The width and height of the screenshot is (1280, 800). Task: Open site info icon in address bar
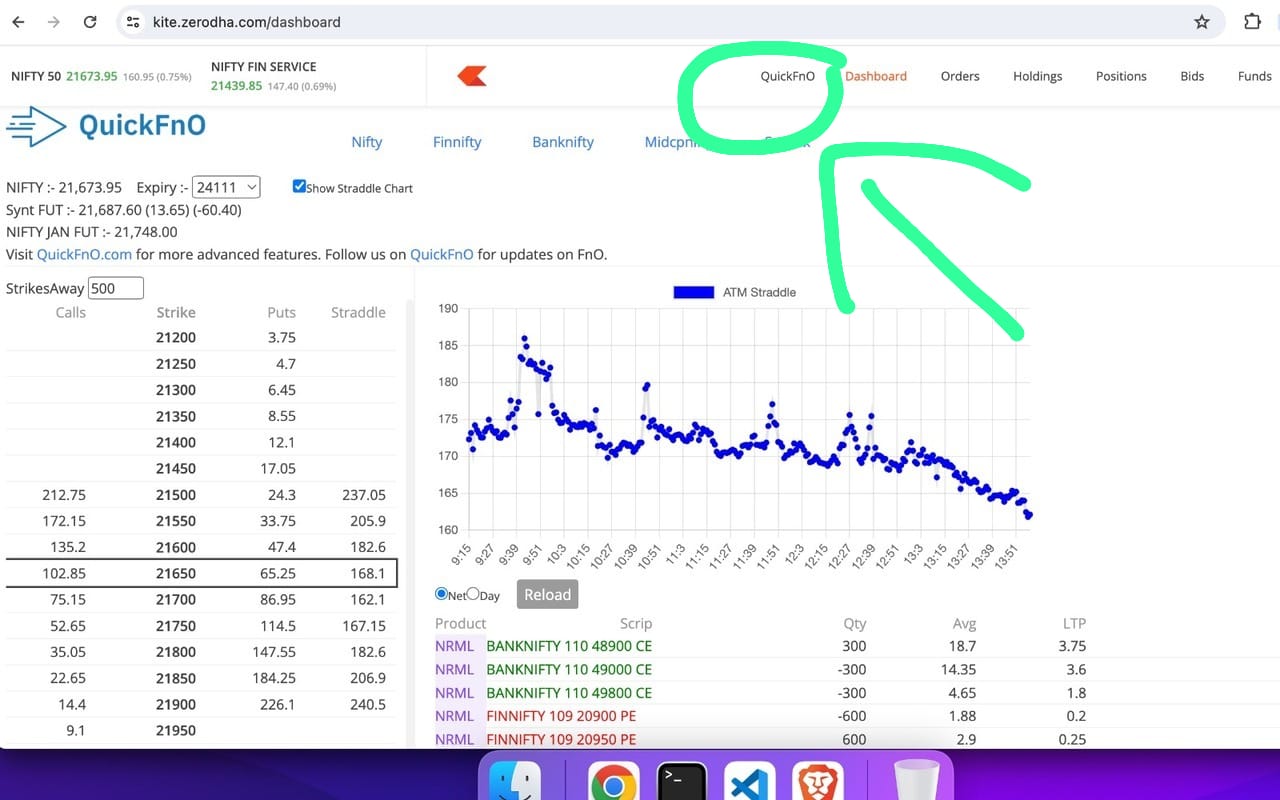click(x=134, y=22)
